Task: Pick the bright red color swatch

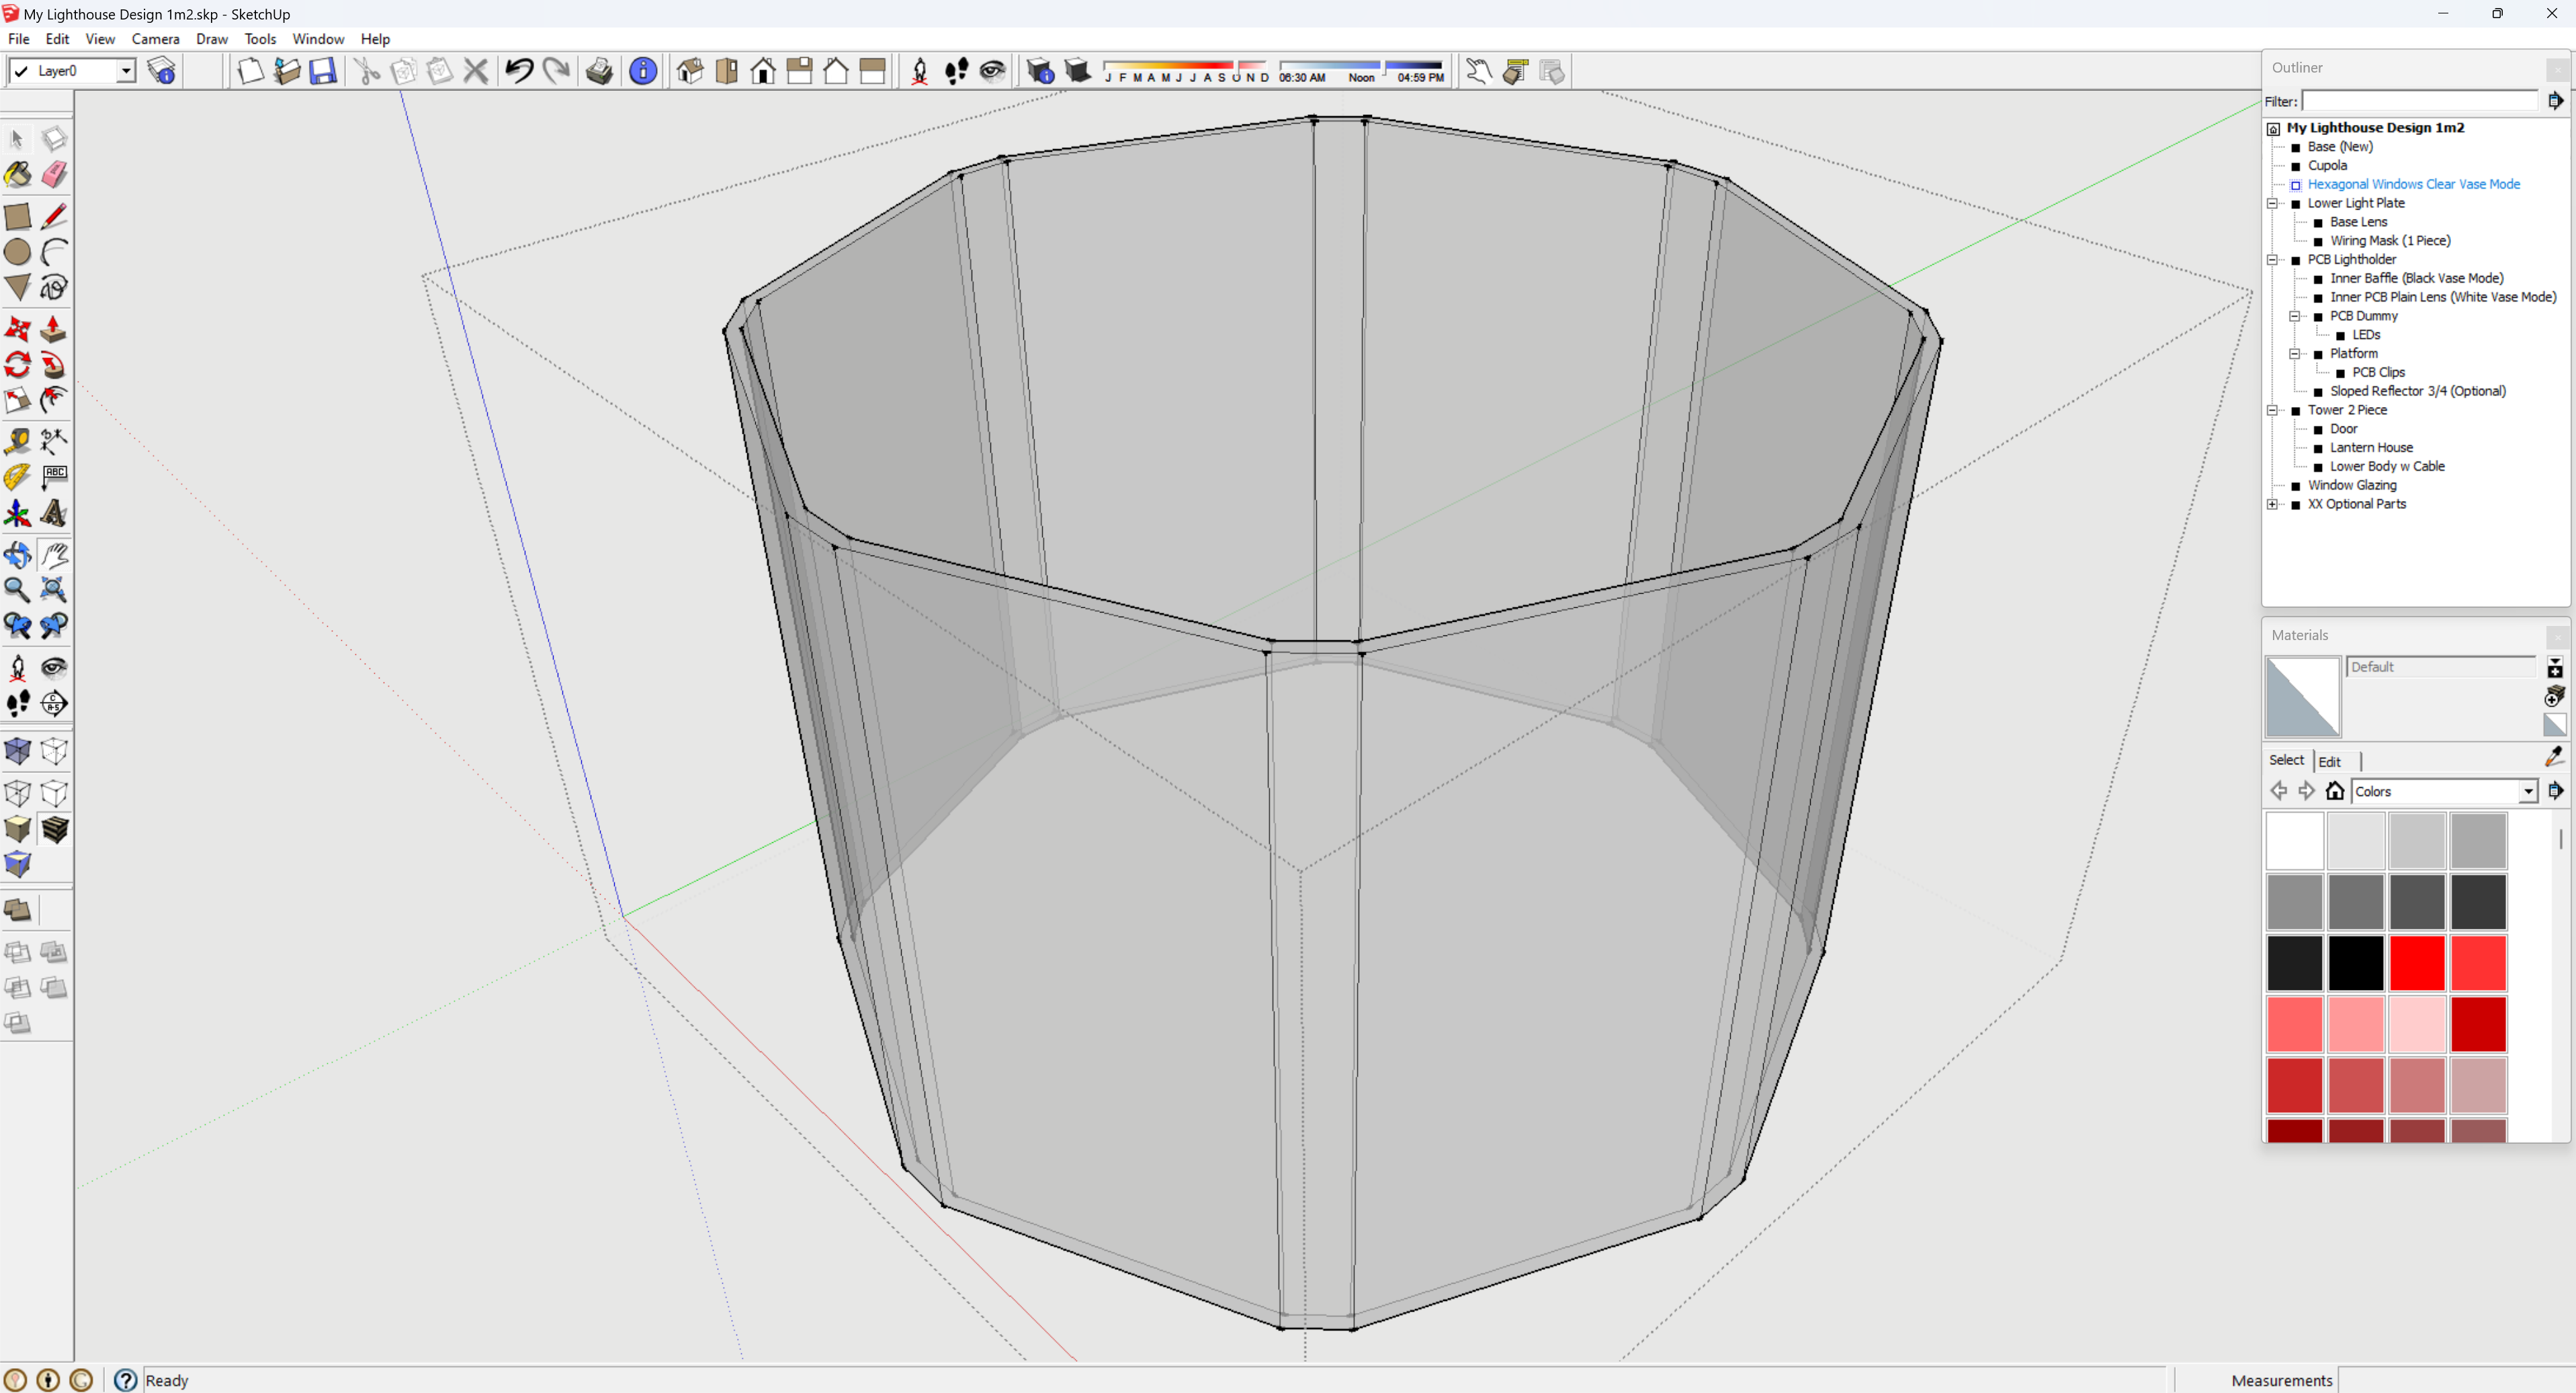Action: point(2417,962)
